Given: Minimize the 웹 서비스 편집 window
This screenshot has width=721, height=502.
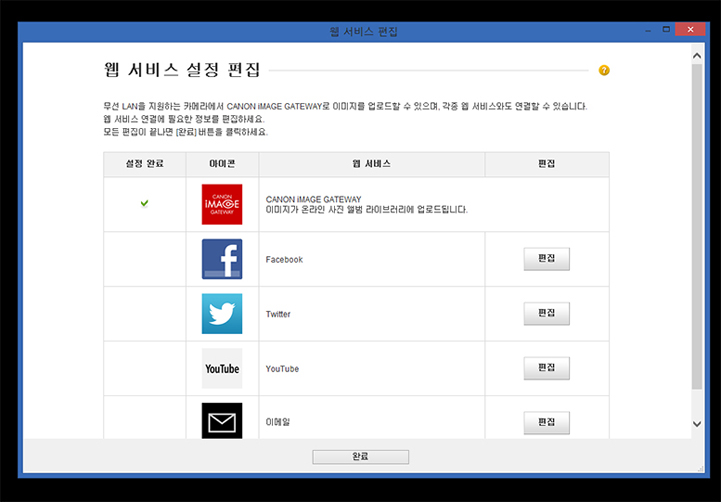Looking at the screenshot, I should (x=648, y=30).
